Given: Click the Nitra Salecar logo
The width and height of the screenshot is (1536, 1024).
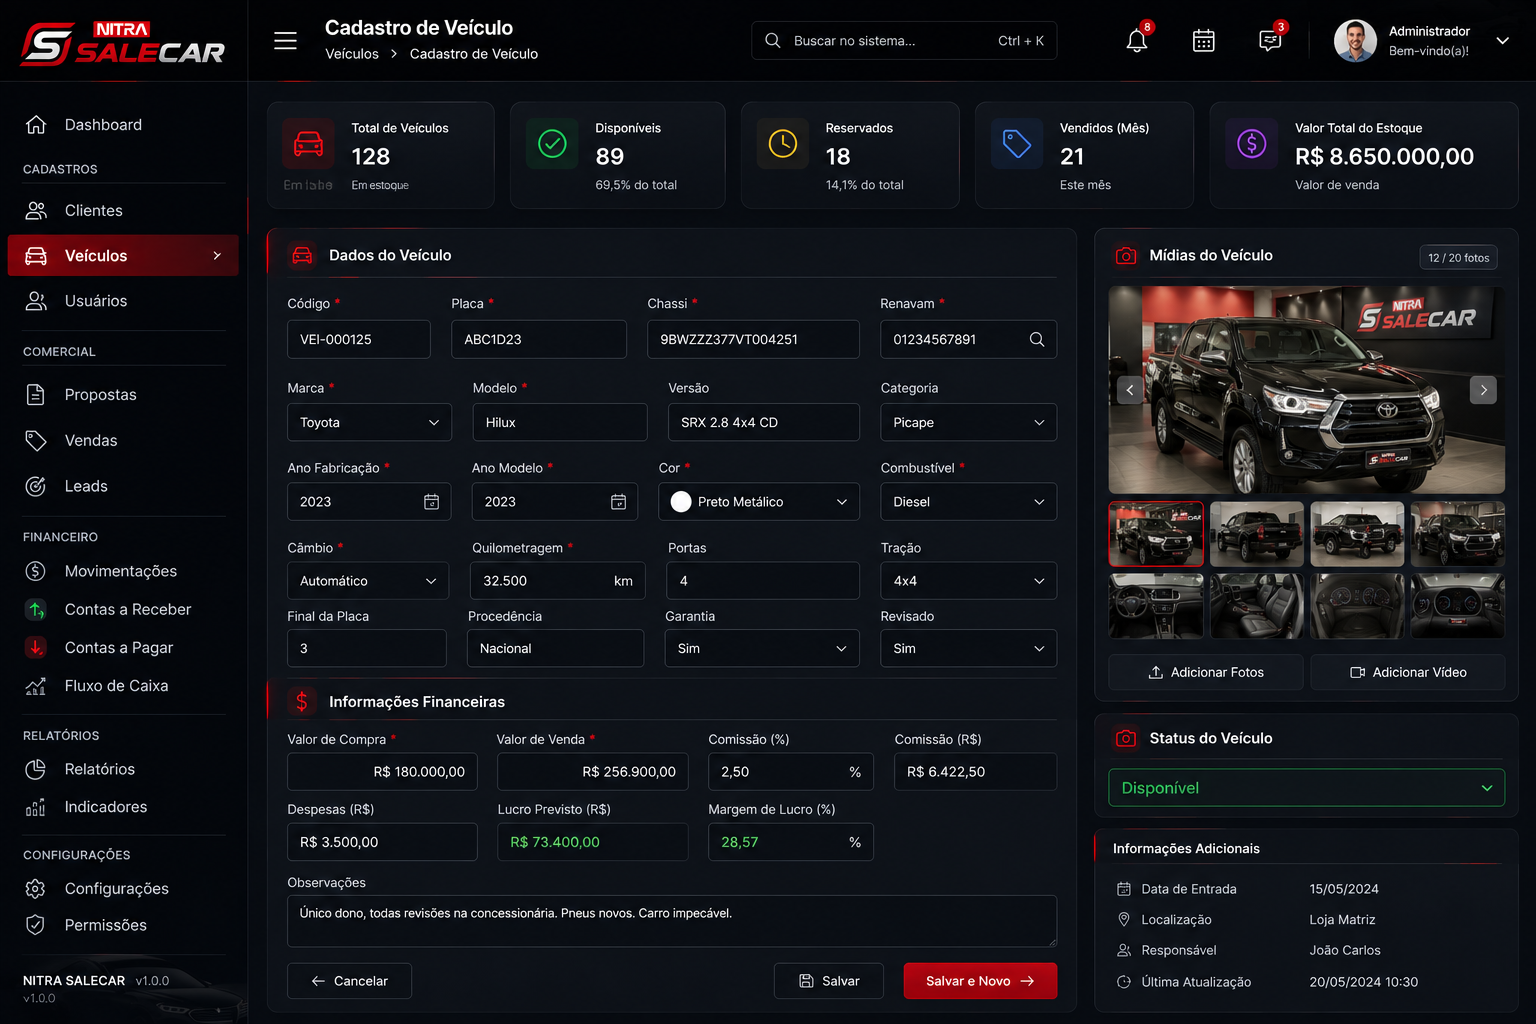Looking at the screenshot, I should click(x=123, y=43).
